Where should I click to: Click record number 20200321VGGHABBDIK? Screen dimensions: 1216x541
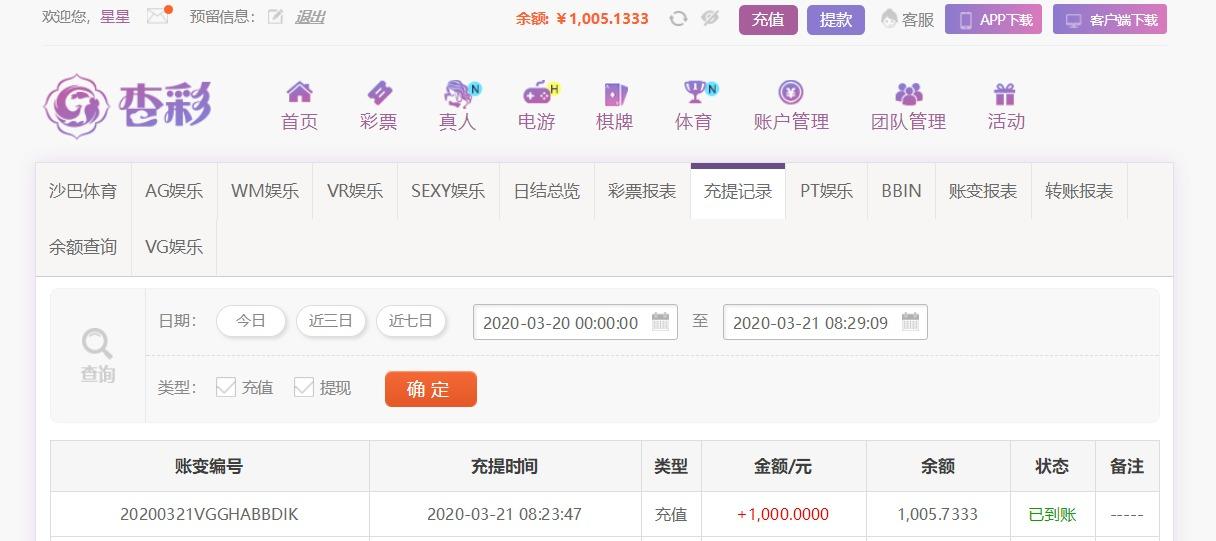pos(209,515)
